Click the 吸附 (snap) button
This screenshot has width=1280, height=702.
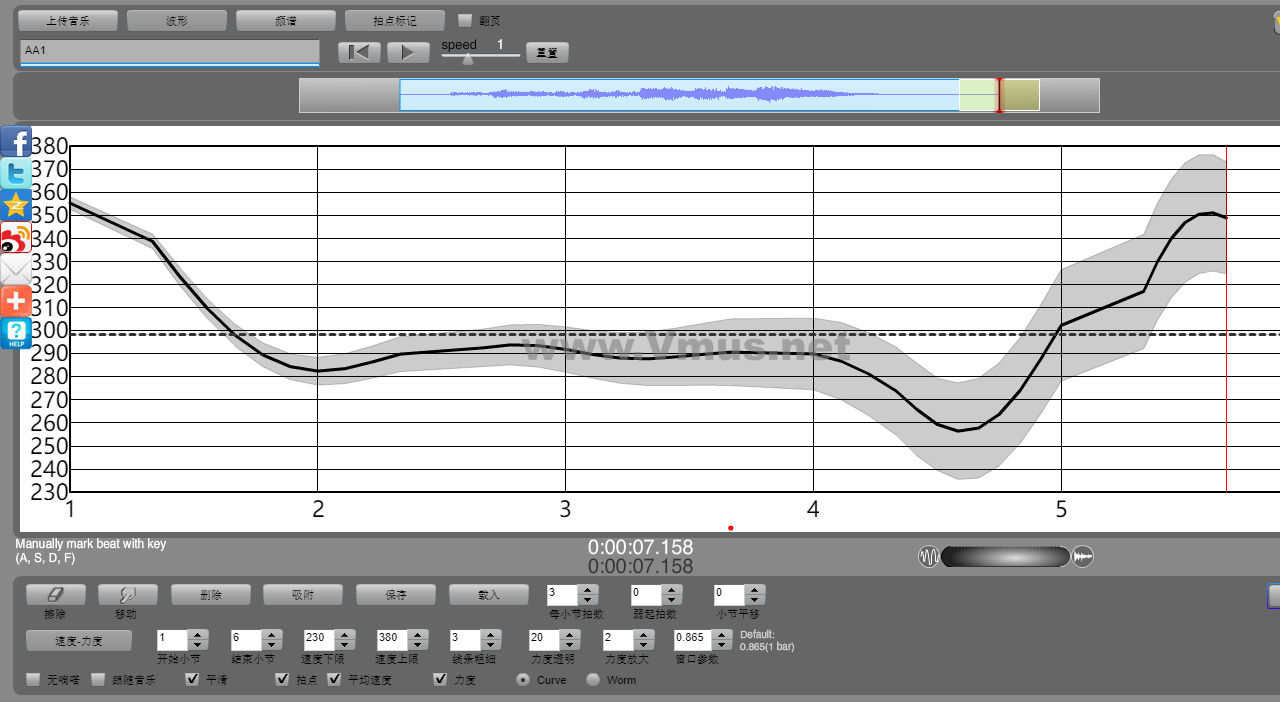pos(303,594)
